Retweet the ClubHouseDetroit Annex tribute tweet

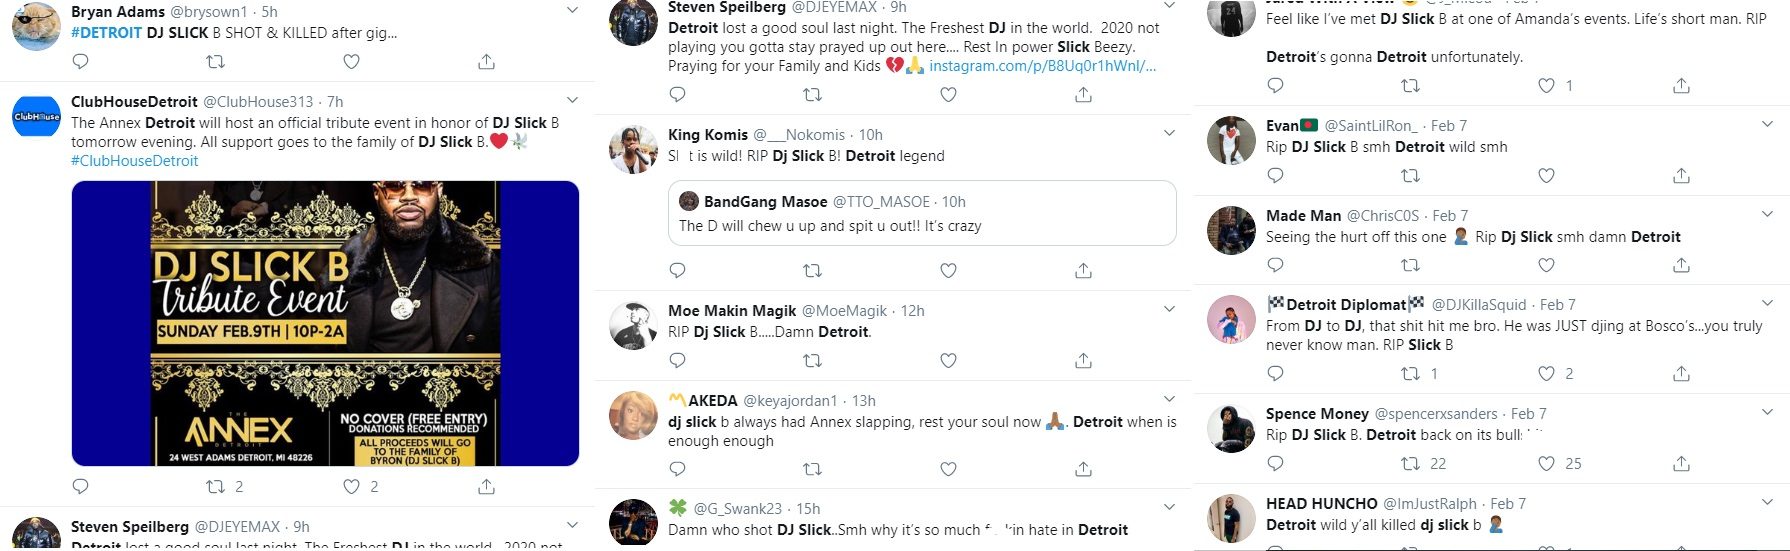pyautogui.click(x=215, y=487)
